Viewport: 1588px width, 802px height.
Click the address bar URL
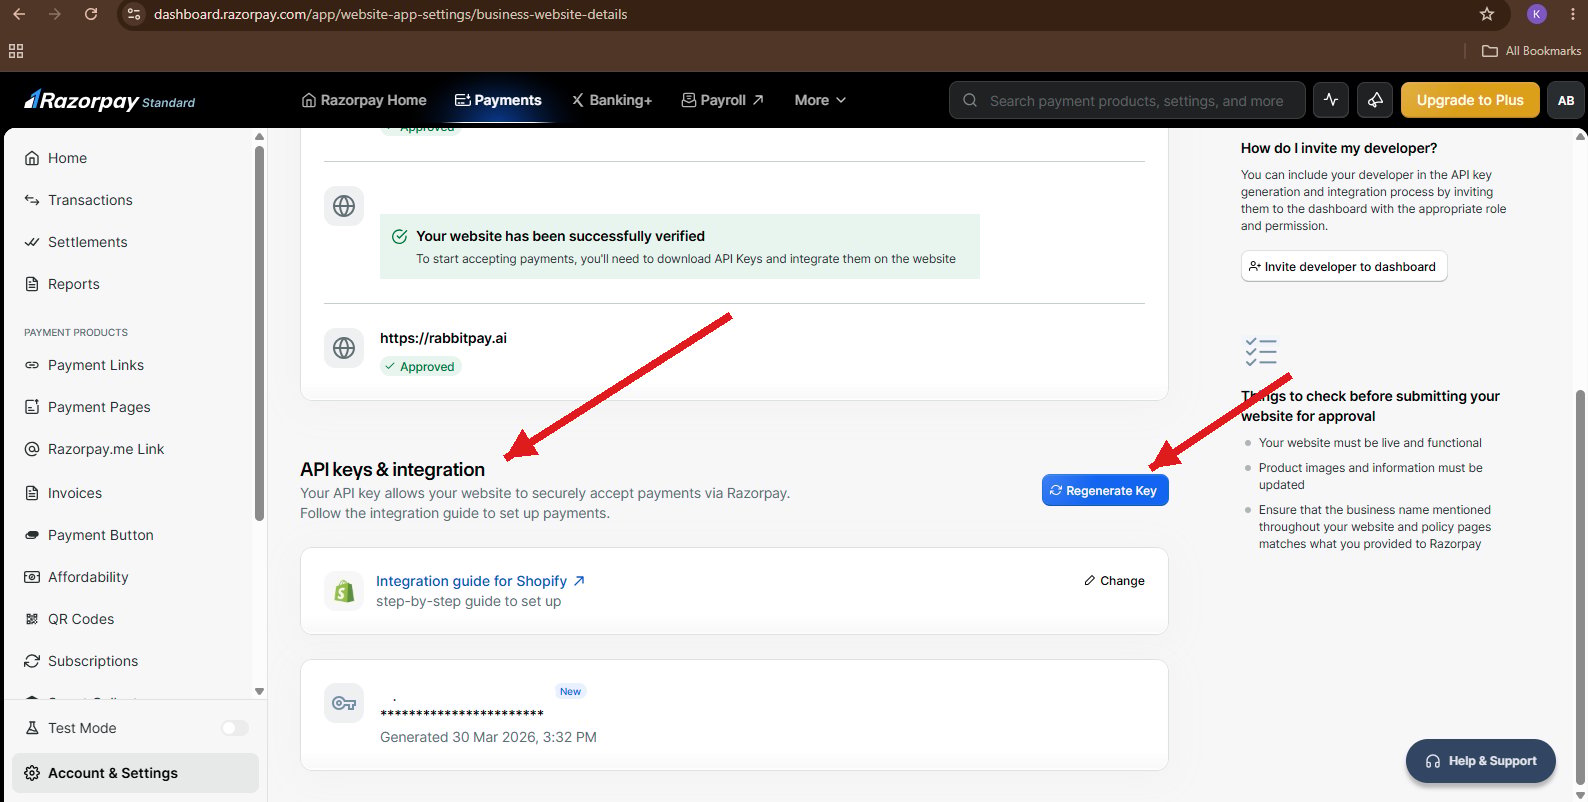pyautogui.click(x=390, y=14)
